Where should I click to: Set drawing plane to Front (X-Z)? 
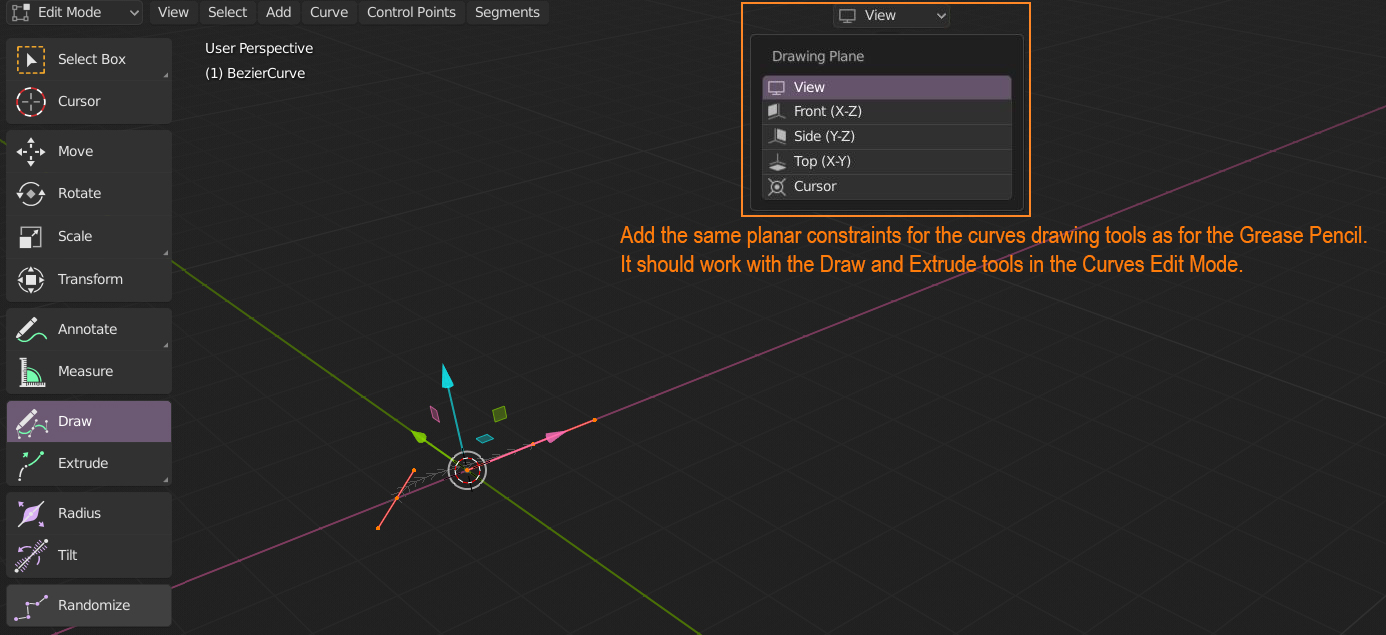(887, 111)
